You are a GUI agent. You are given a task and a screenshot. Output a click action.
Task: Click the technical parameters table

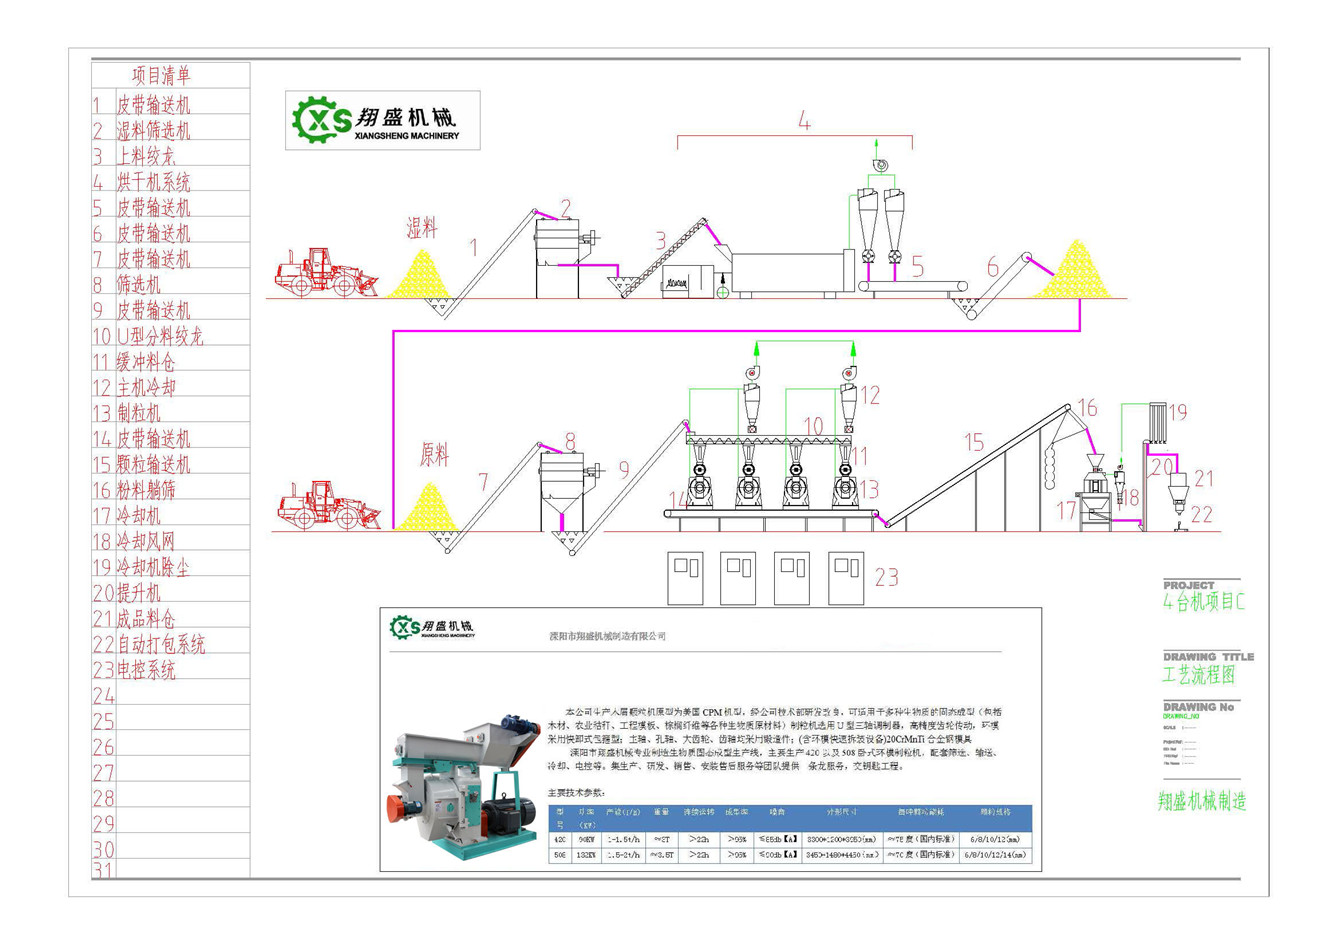point(789,834)
